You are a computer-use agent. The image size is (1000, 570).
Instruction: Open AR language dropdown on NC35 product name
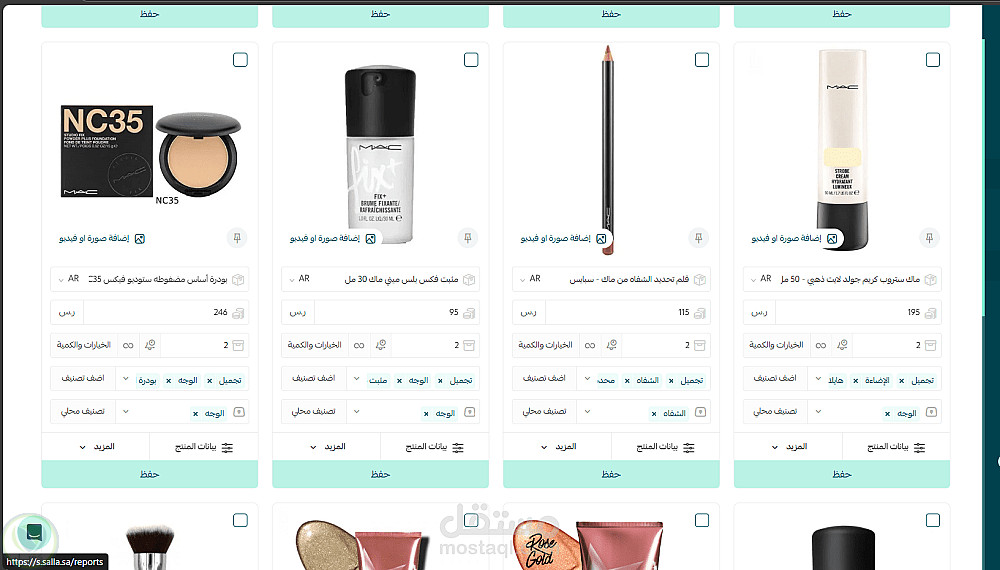(x=69, y=279)
